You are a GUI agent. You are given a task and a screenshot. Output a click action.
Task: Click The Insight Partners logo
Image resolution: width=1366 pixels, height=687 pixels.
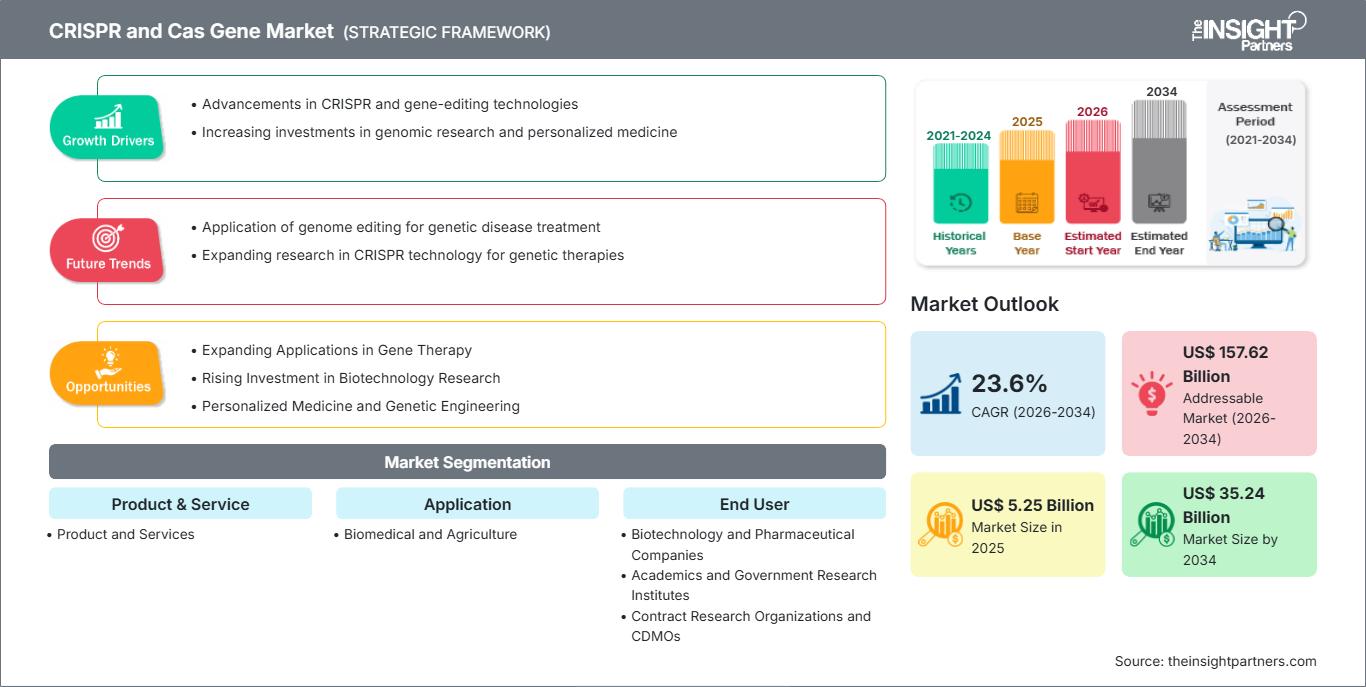coord(1249,30)
